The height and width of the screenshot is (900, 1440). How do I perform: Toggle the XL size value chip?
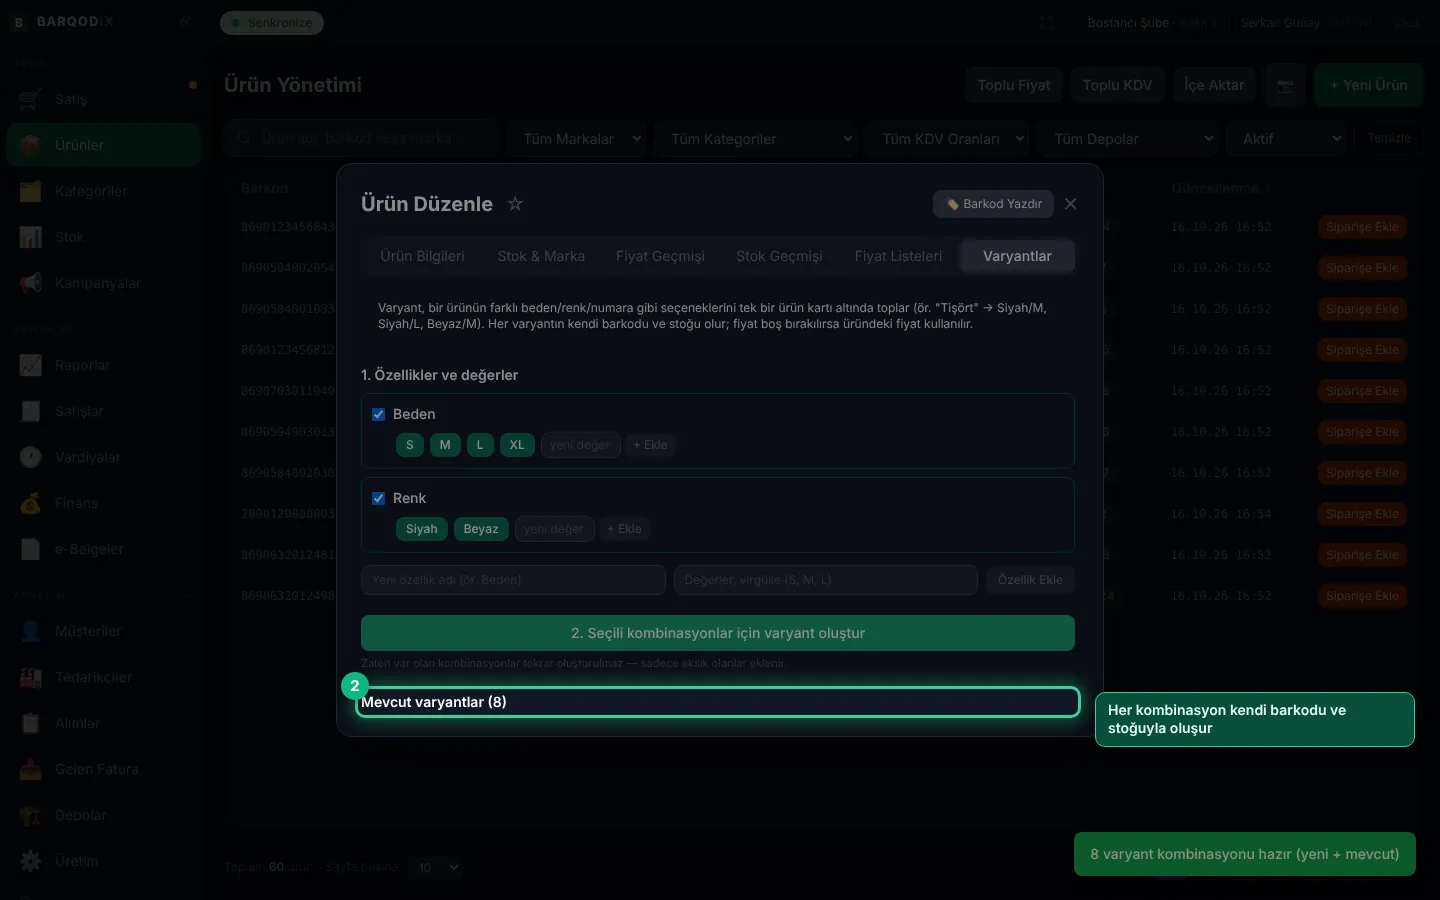[517, 445]
